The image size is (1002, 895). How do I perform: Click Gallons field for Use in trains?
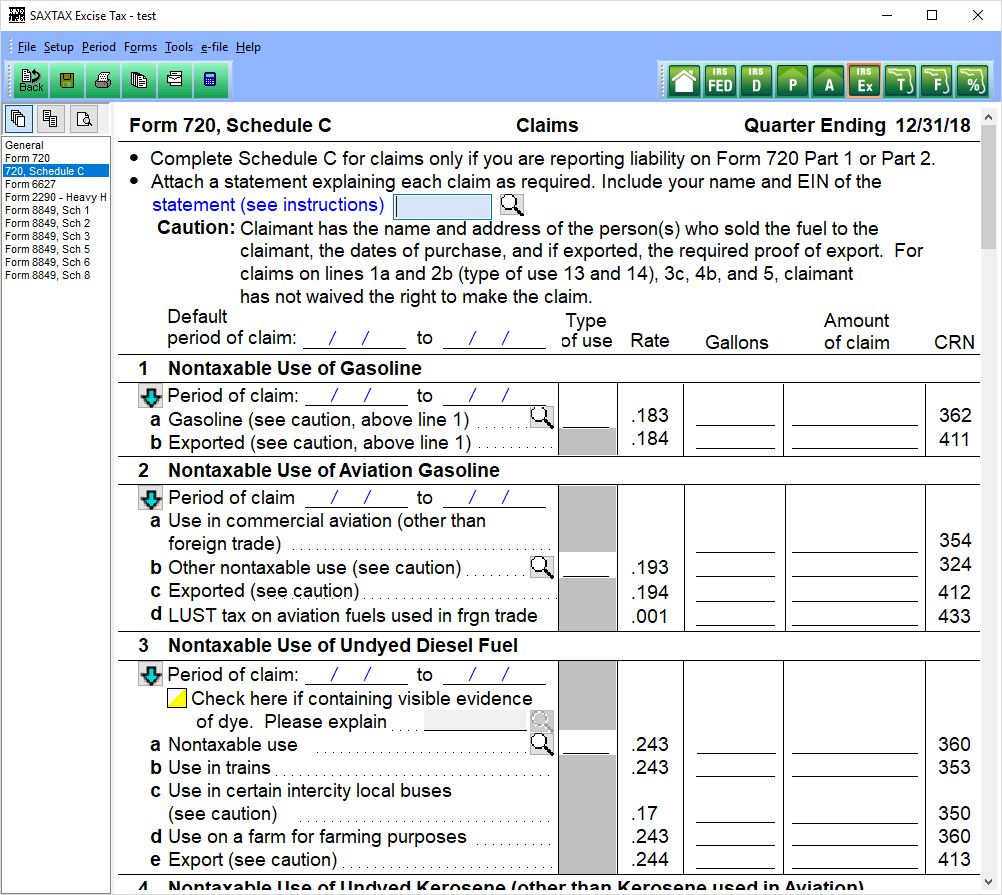736,767
